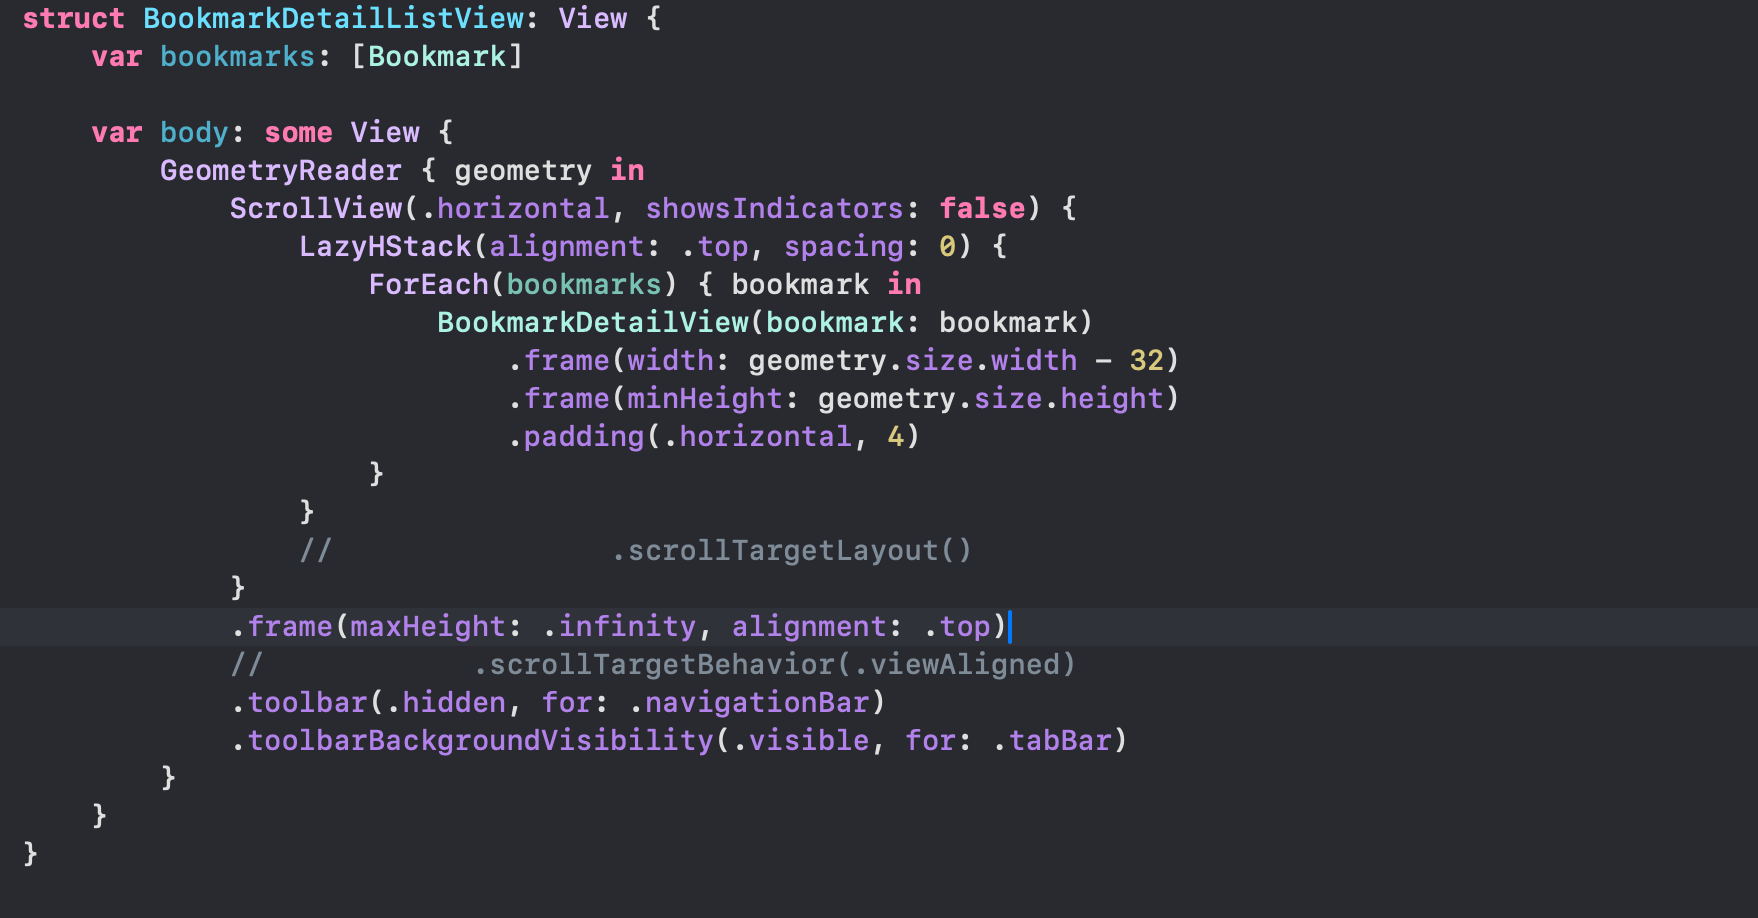Place cursor on BookmarkDetailListView struct name
Screen dimensions: 1758x918
pos(333,19)
